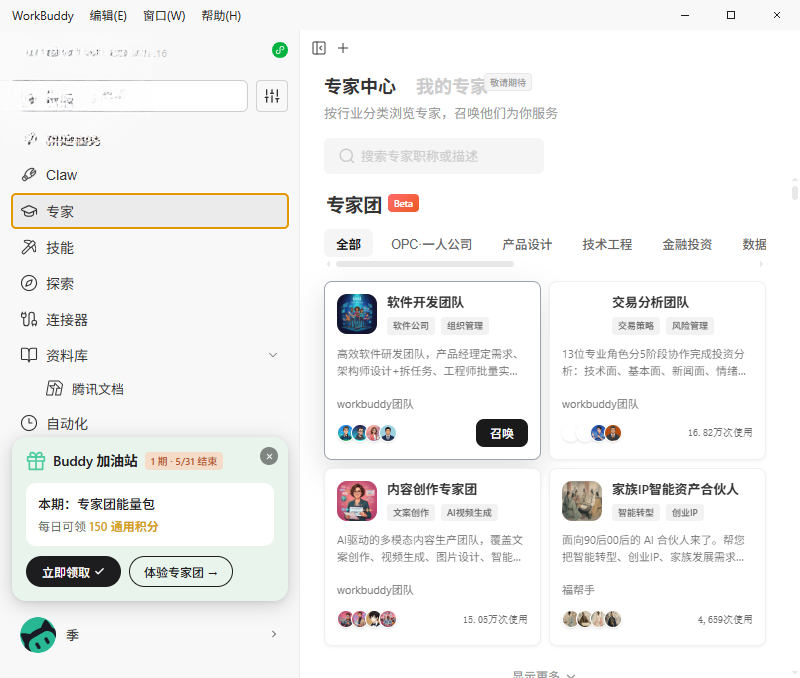Click the AI视频生成 tag
The width and height of the screenshot is (800, 678).
(469, 513)
